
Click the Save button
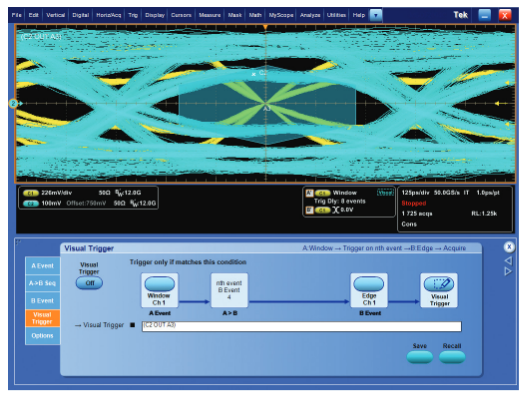[x=420, y=357]
